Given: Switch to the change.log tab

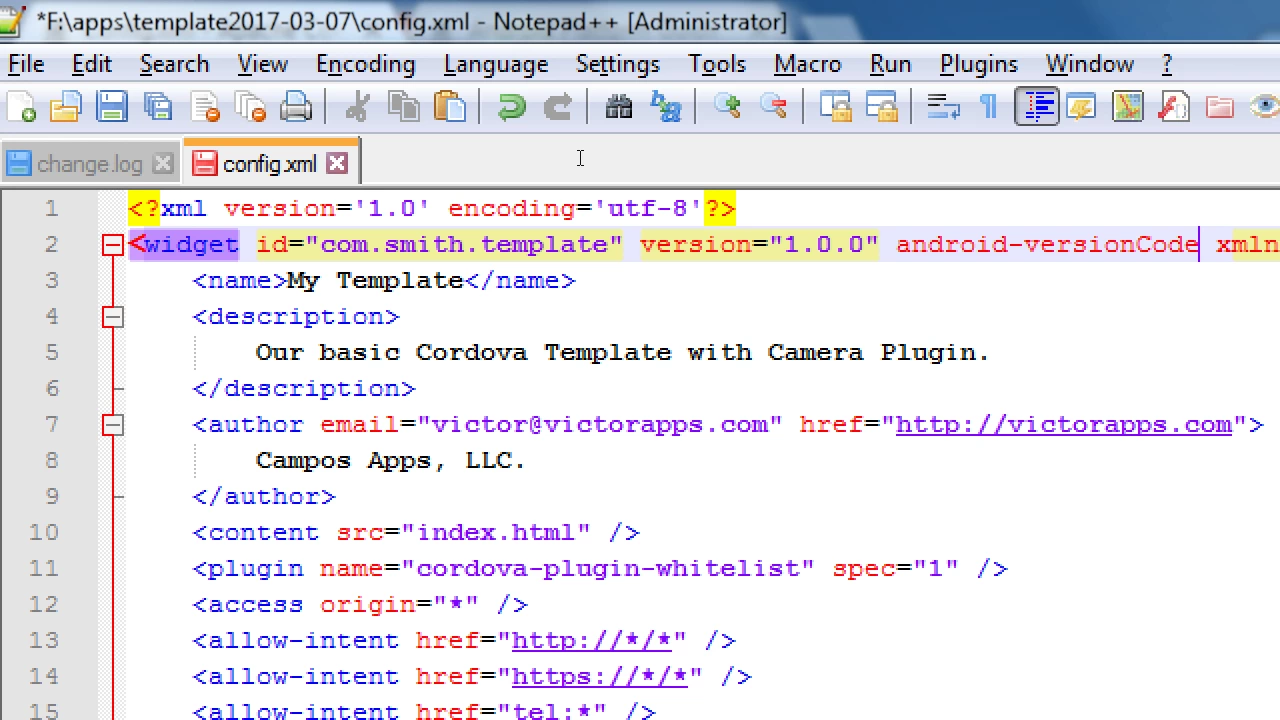Looking at the screenshot, I should click(x=90, y=164).
